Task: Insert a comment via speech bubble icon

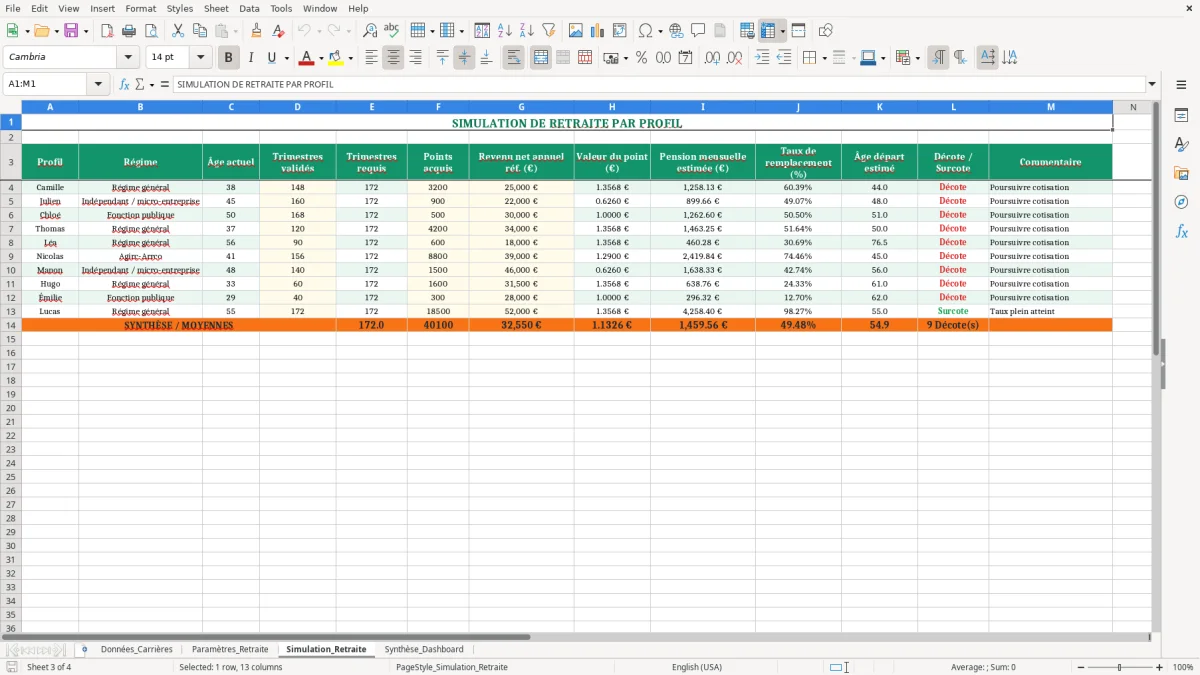Action: click(x=698, y=31)
